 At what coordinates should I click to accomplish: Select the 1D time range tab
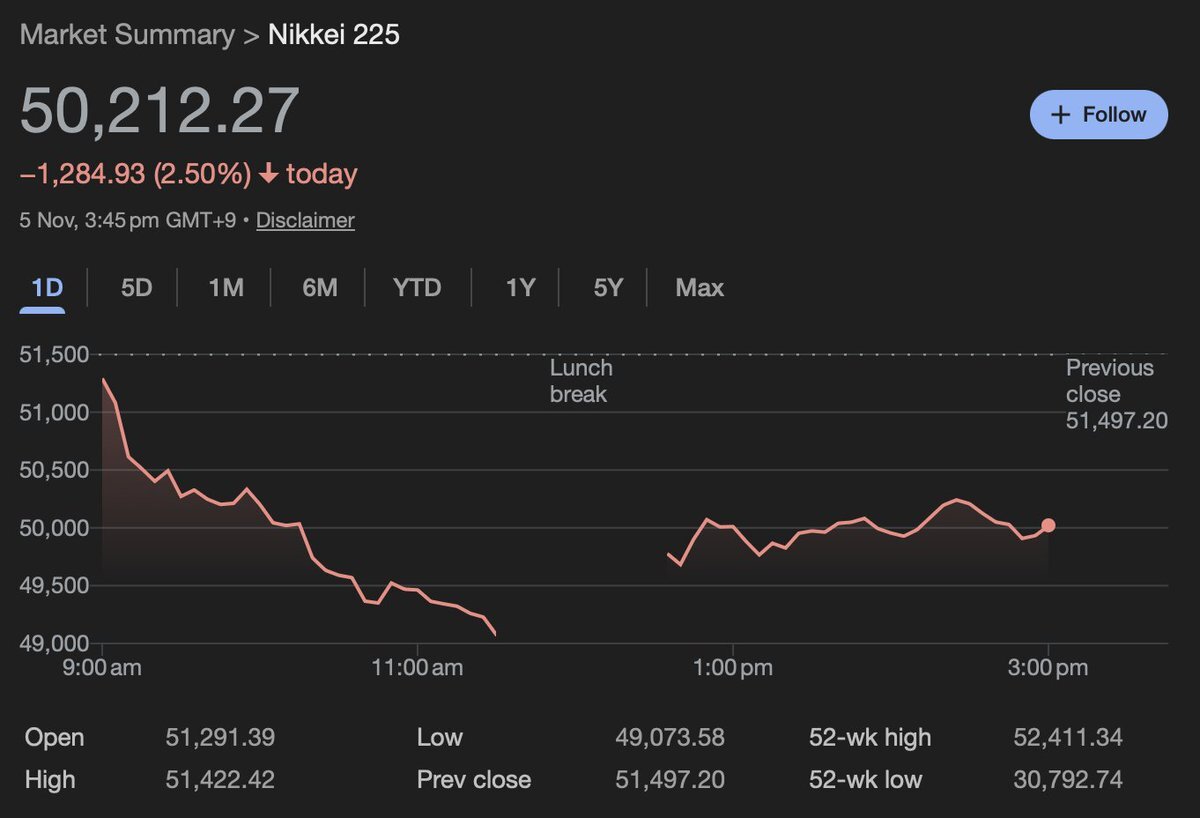click(x=46, y=288)
